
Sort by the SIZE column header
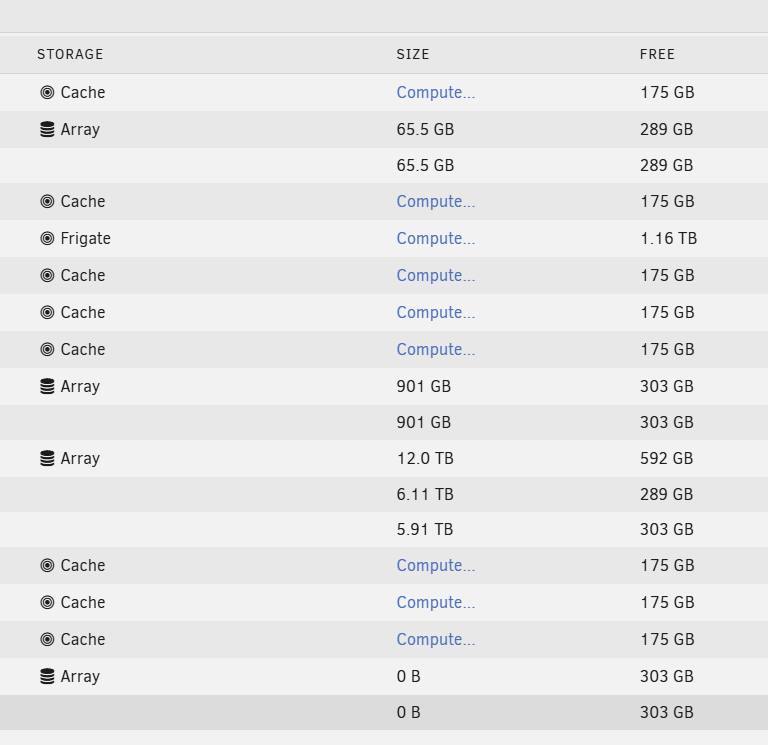pyautogui.click(x=412, y=54)
